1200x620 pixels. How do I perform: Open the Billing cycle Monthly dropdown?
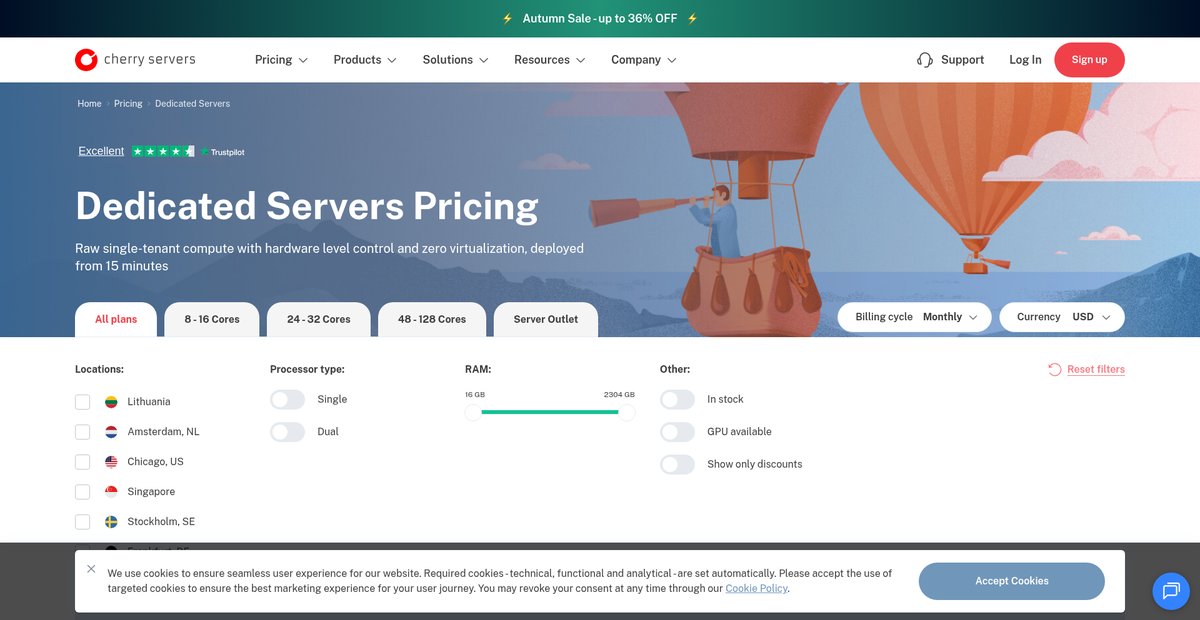coord(915,317)
